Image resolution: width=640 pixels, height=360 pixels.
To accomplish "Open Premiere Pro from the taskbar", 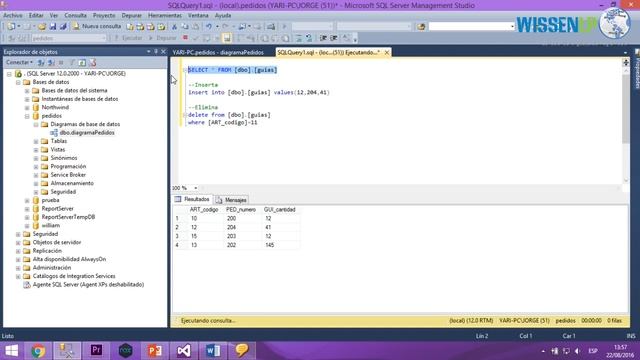I will coord(96,351).
